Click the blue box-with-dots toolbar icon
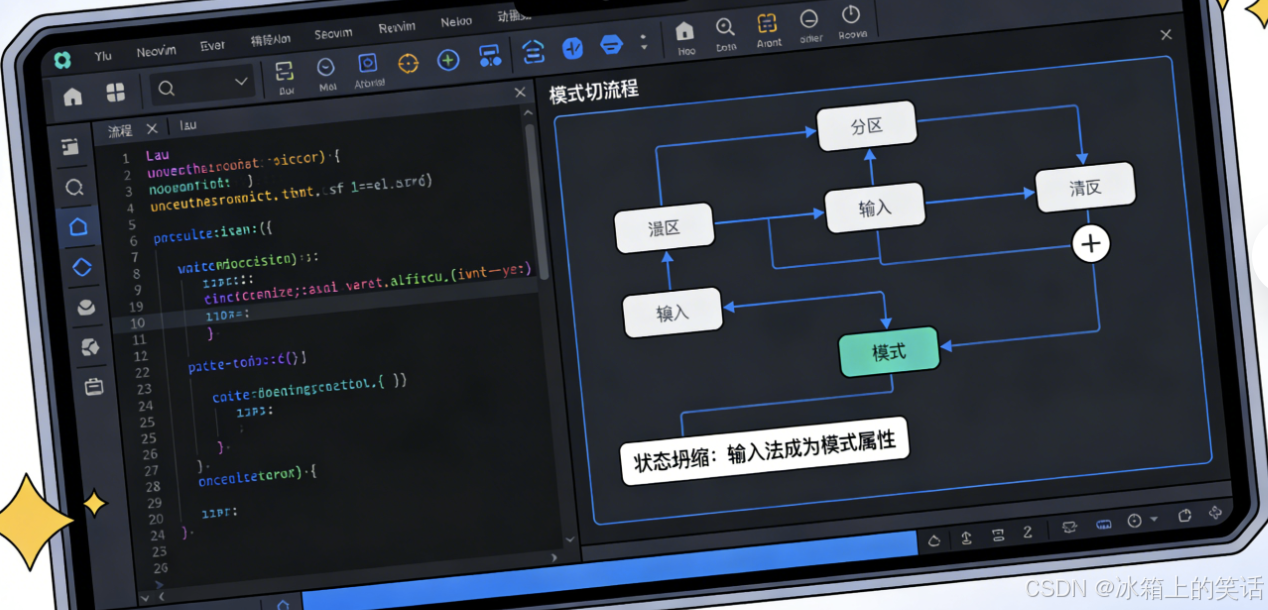1268x610 pixels. coord(489,55)
